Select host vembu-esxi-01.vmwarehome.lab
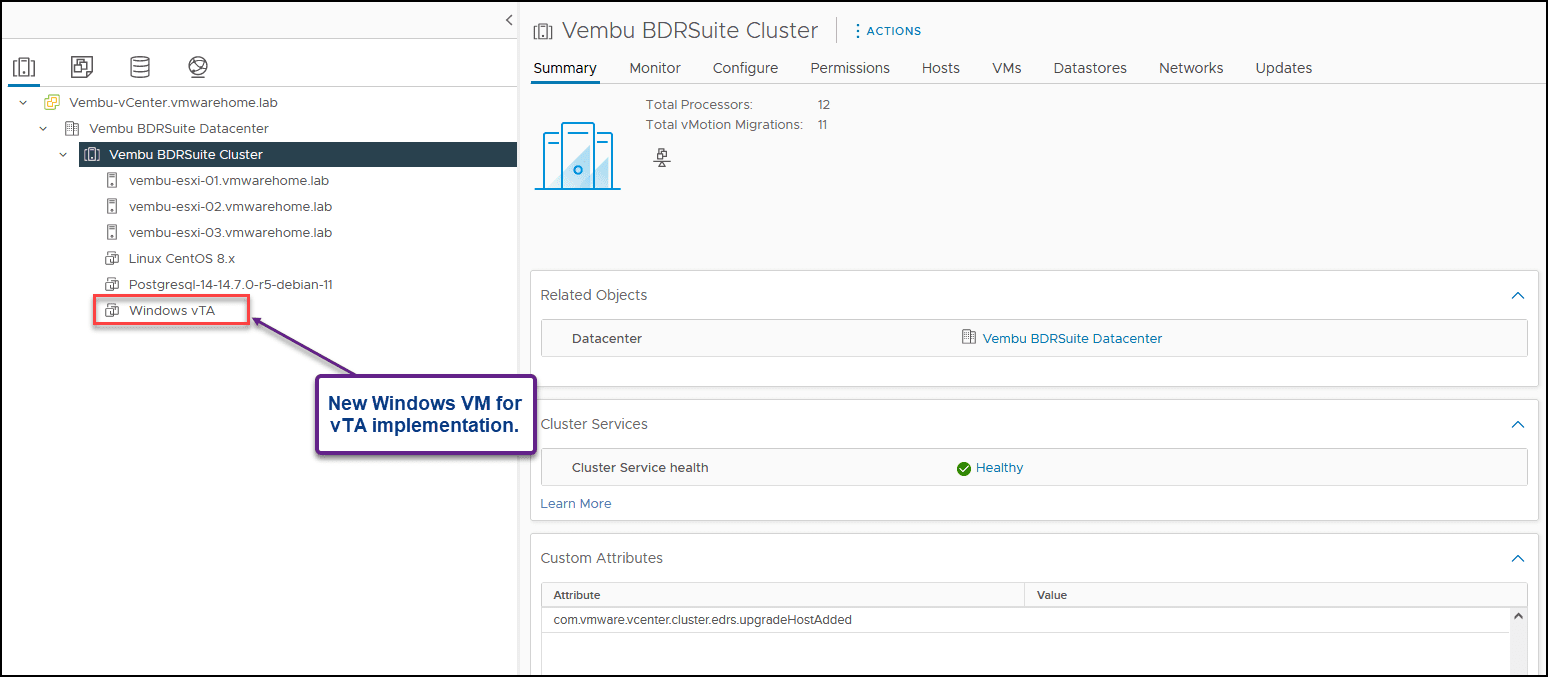The width and height of the screenshot is (1548, 677). pyautogui.click(x=229, y=181)
